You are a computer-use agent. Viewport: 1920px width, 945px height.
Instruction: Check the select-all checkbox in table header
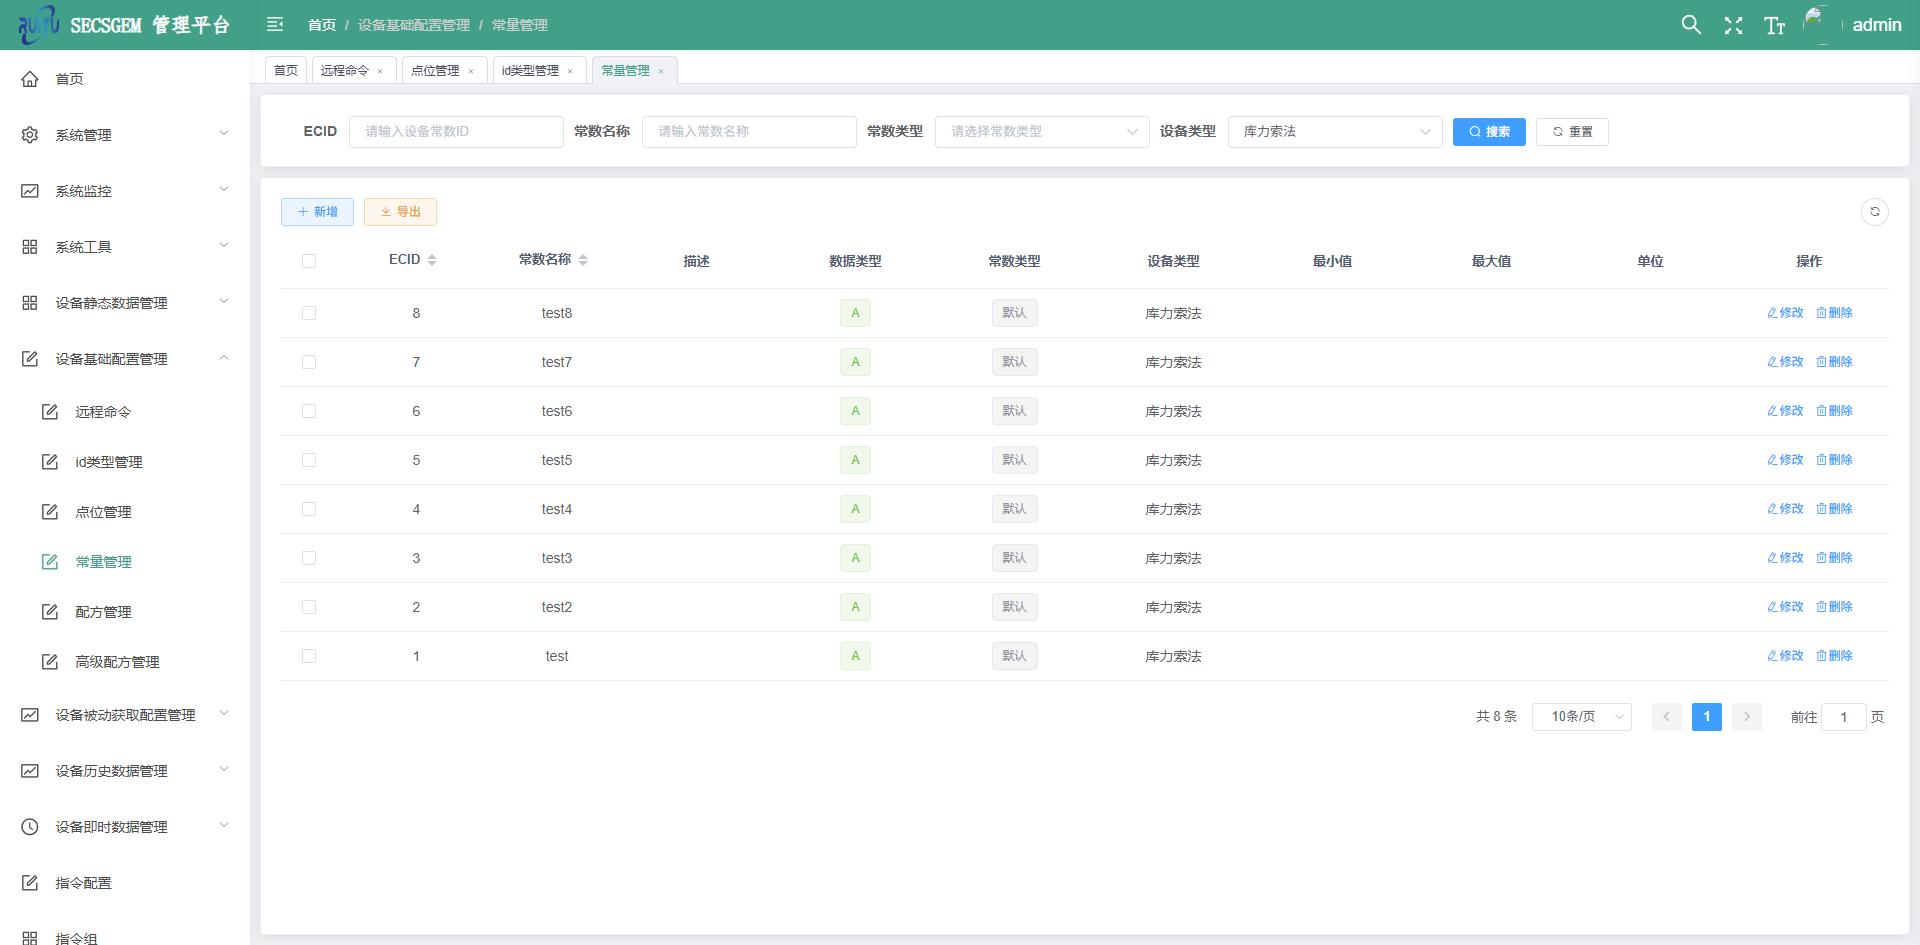point(309,261)
